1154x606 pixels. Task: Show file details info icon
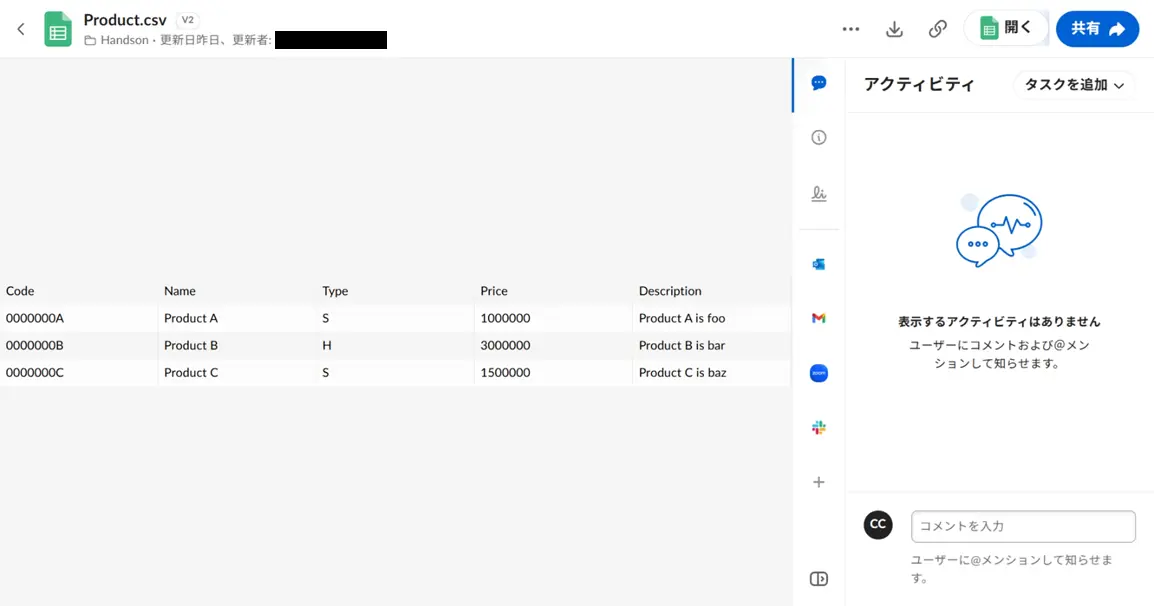pos(818,138)
